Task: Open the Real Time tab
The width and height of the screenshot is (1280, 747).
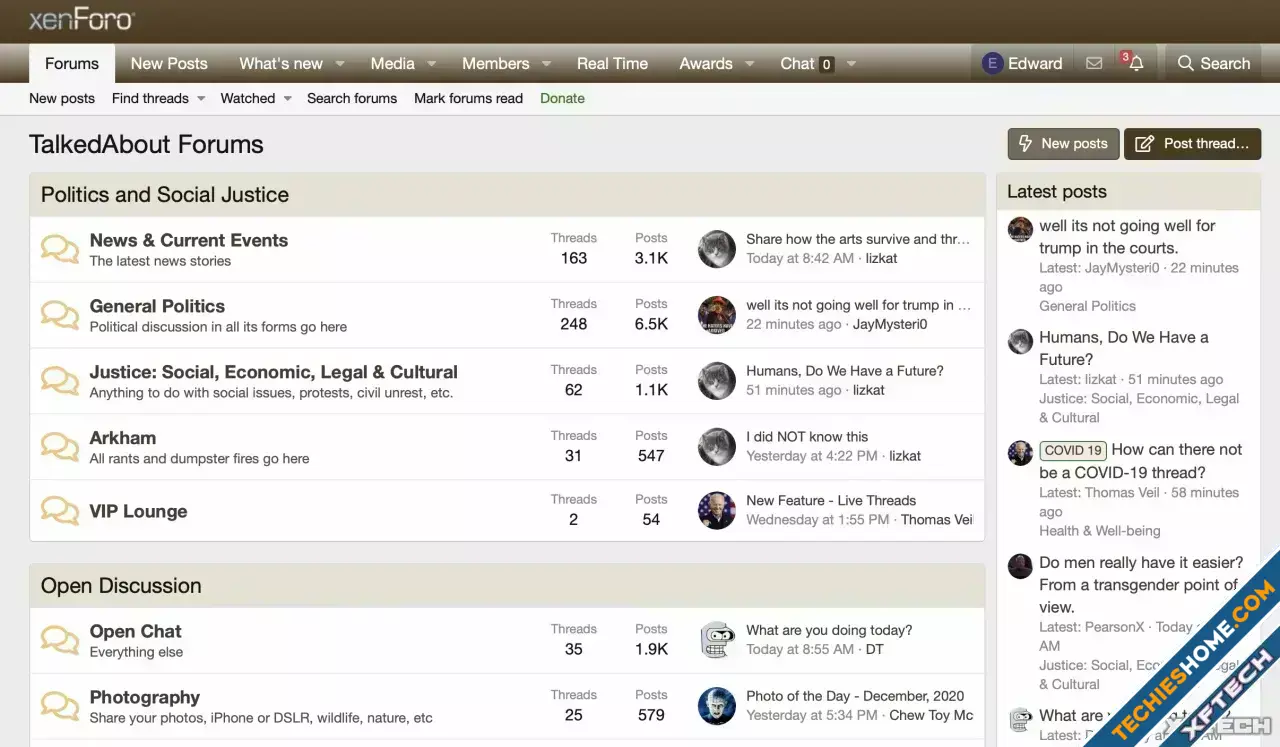Action: pos(612,63)
